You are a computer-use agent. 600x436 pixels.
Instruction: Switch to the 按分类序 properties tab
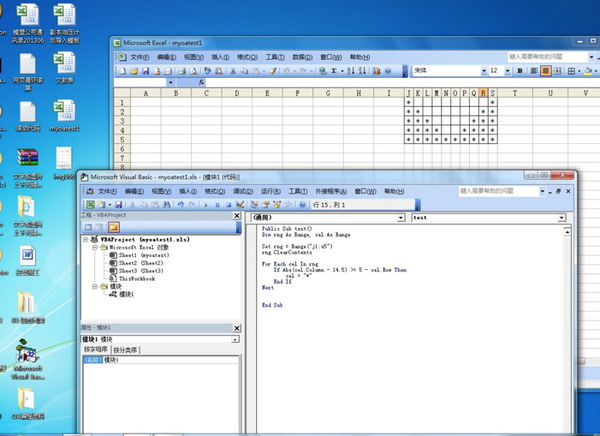[126, 350]
